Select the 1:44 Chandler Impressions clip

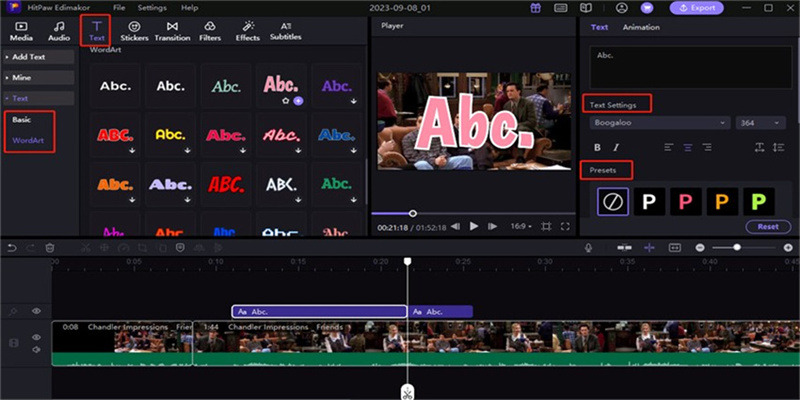point(496,343)
